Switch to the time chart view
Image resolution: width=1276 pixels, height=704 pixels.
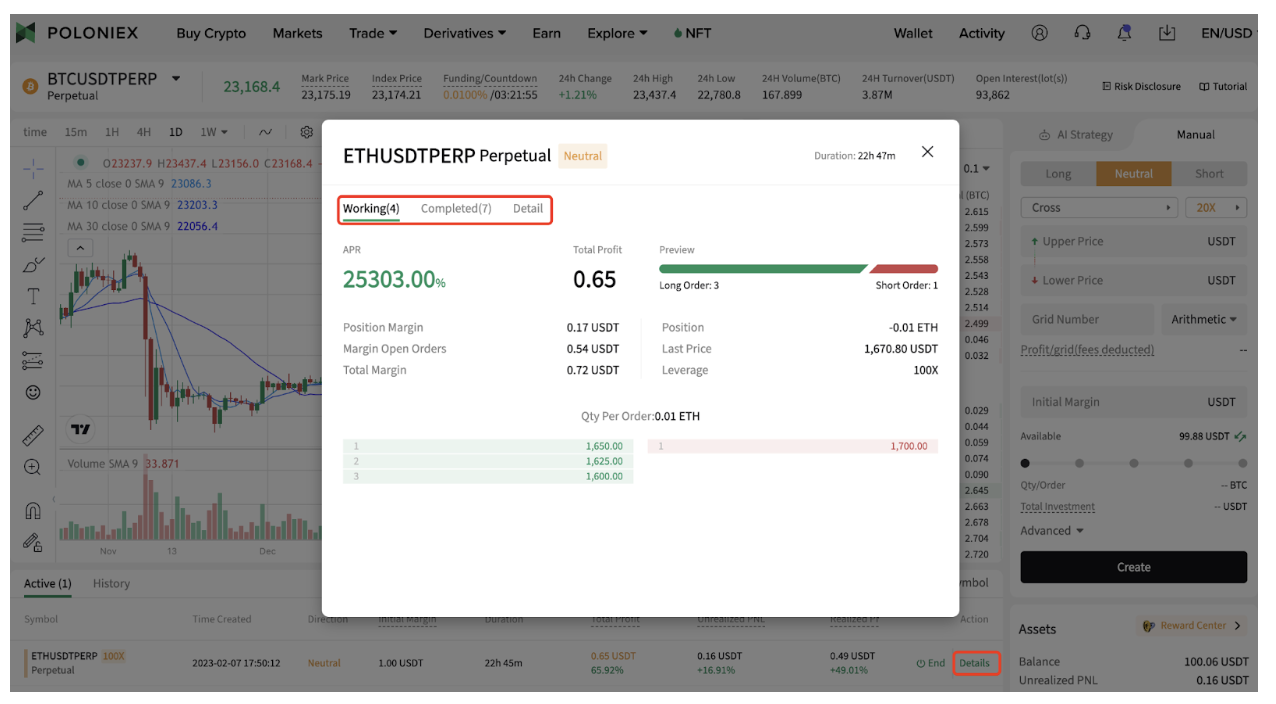[35, 132]
